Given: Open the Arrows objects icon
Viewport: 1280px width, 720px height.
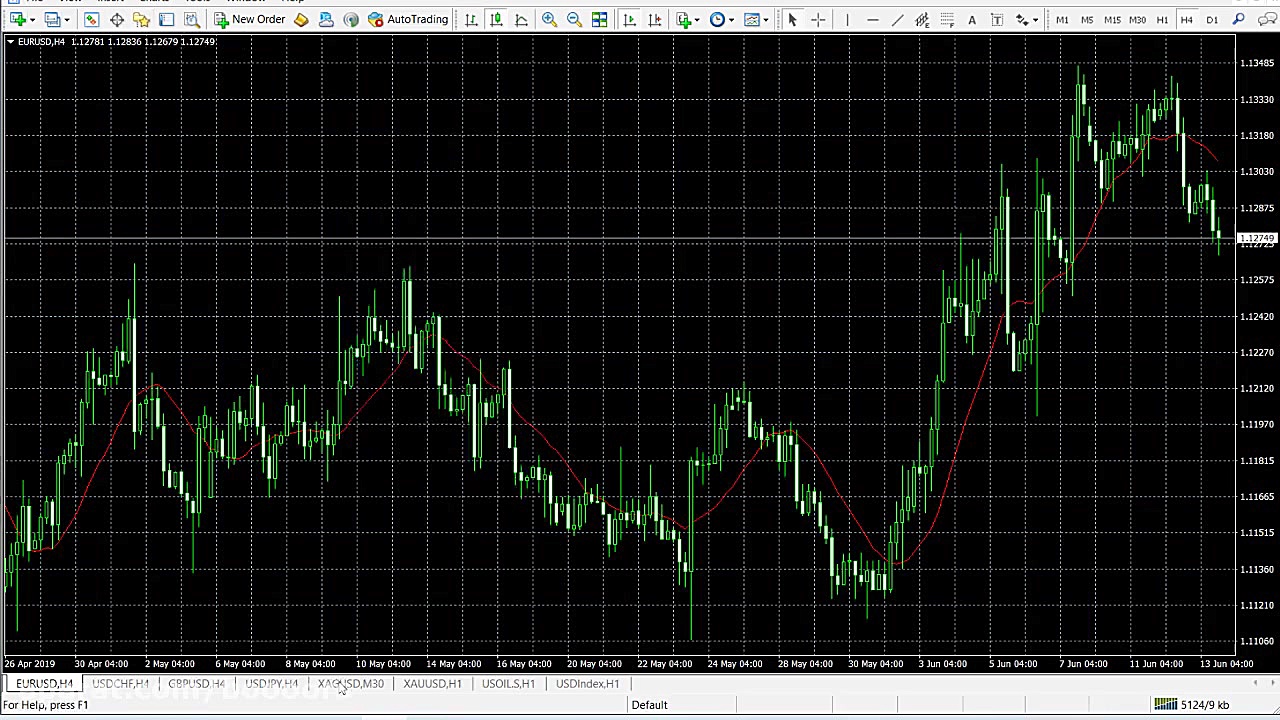Looking at the screenshot, I should point(1022,19).
